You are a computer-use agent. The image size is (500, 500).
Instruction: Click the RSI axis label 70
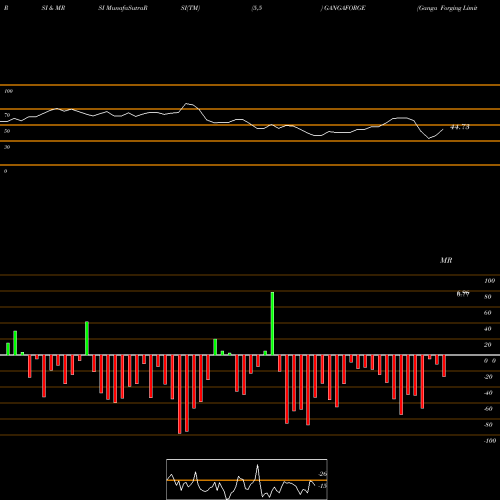pyautogui.click(x=7, y=115)
